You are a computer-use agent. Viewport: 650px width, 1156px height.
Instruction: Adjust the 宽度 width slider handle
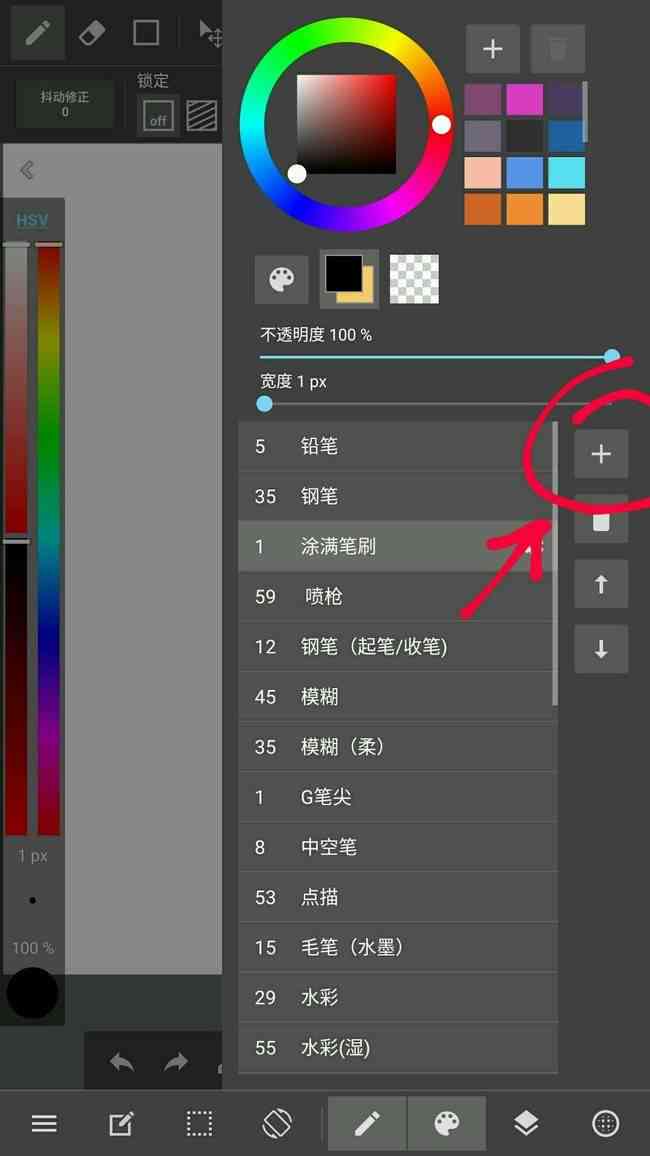pyautogui.click(x=265, y=403)
